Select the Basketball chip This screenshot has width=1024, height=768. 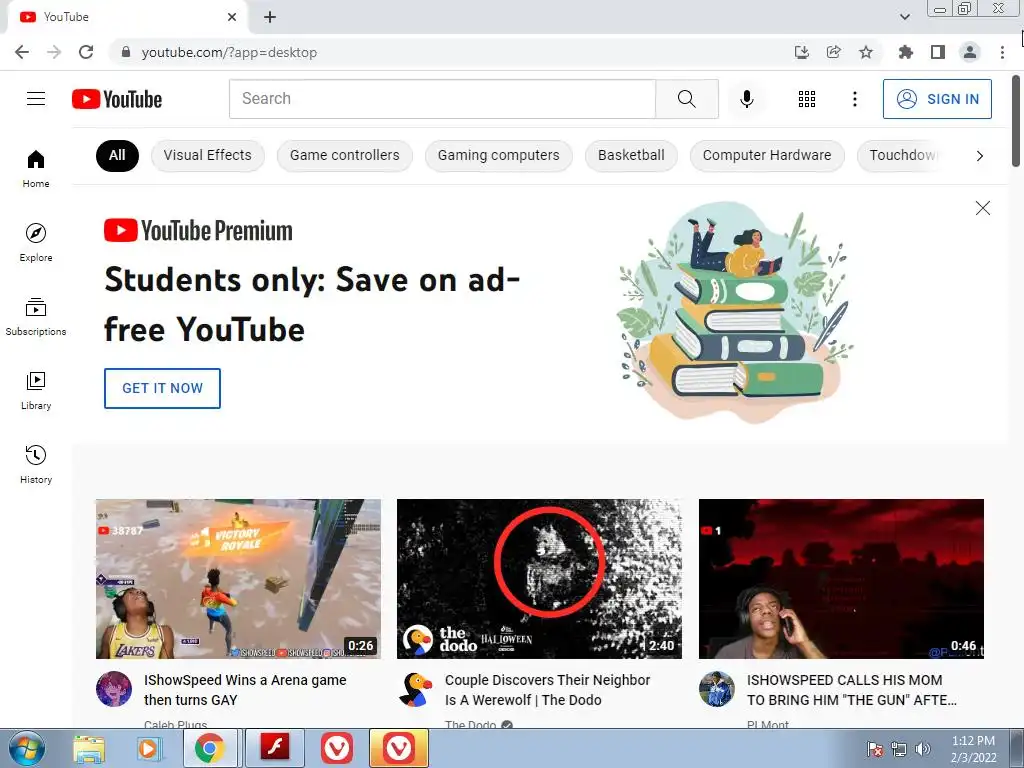tap(631, 155)
